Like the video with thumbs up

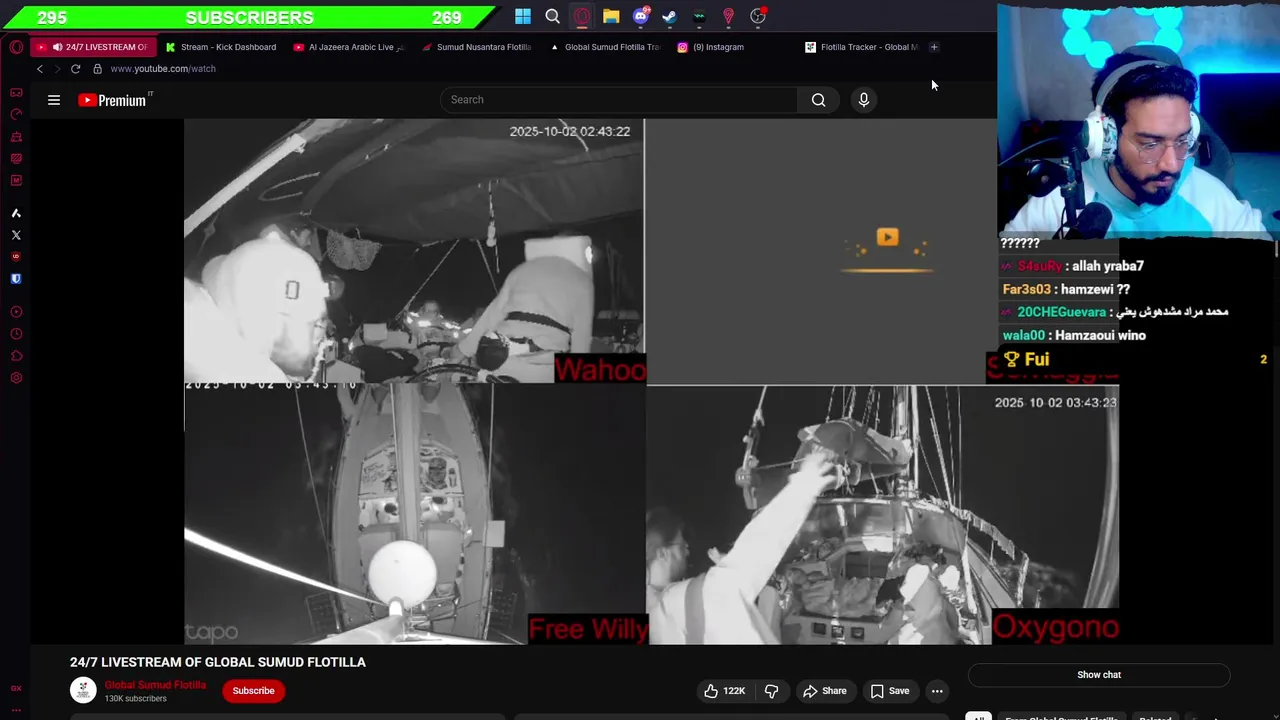pyautogui.click(x=725, y=691)
